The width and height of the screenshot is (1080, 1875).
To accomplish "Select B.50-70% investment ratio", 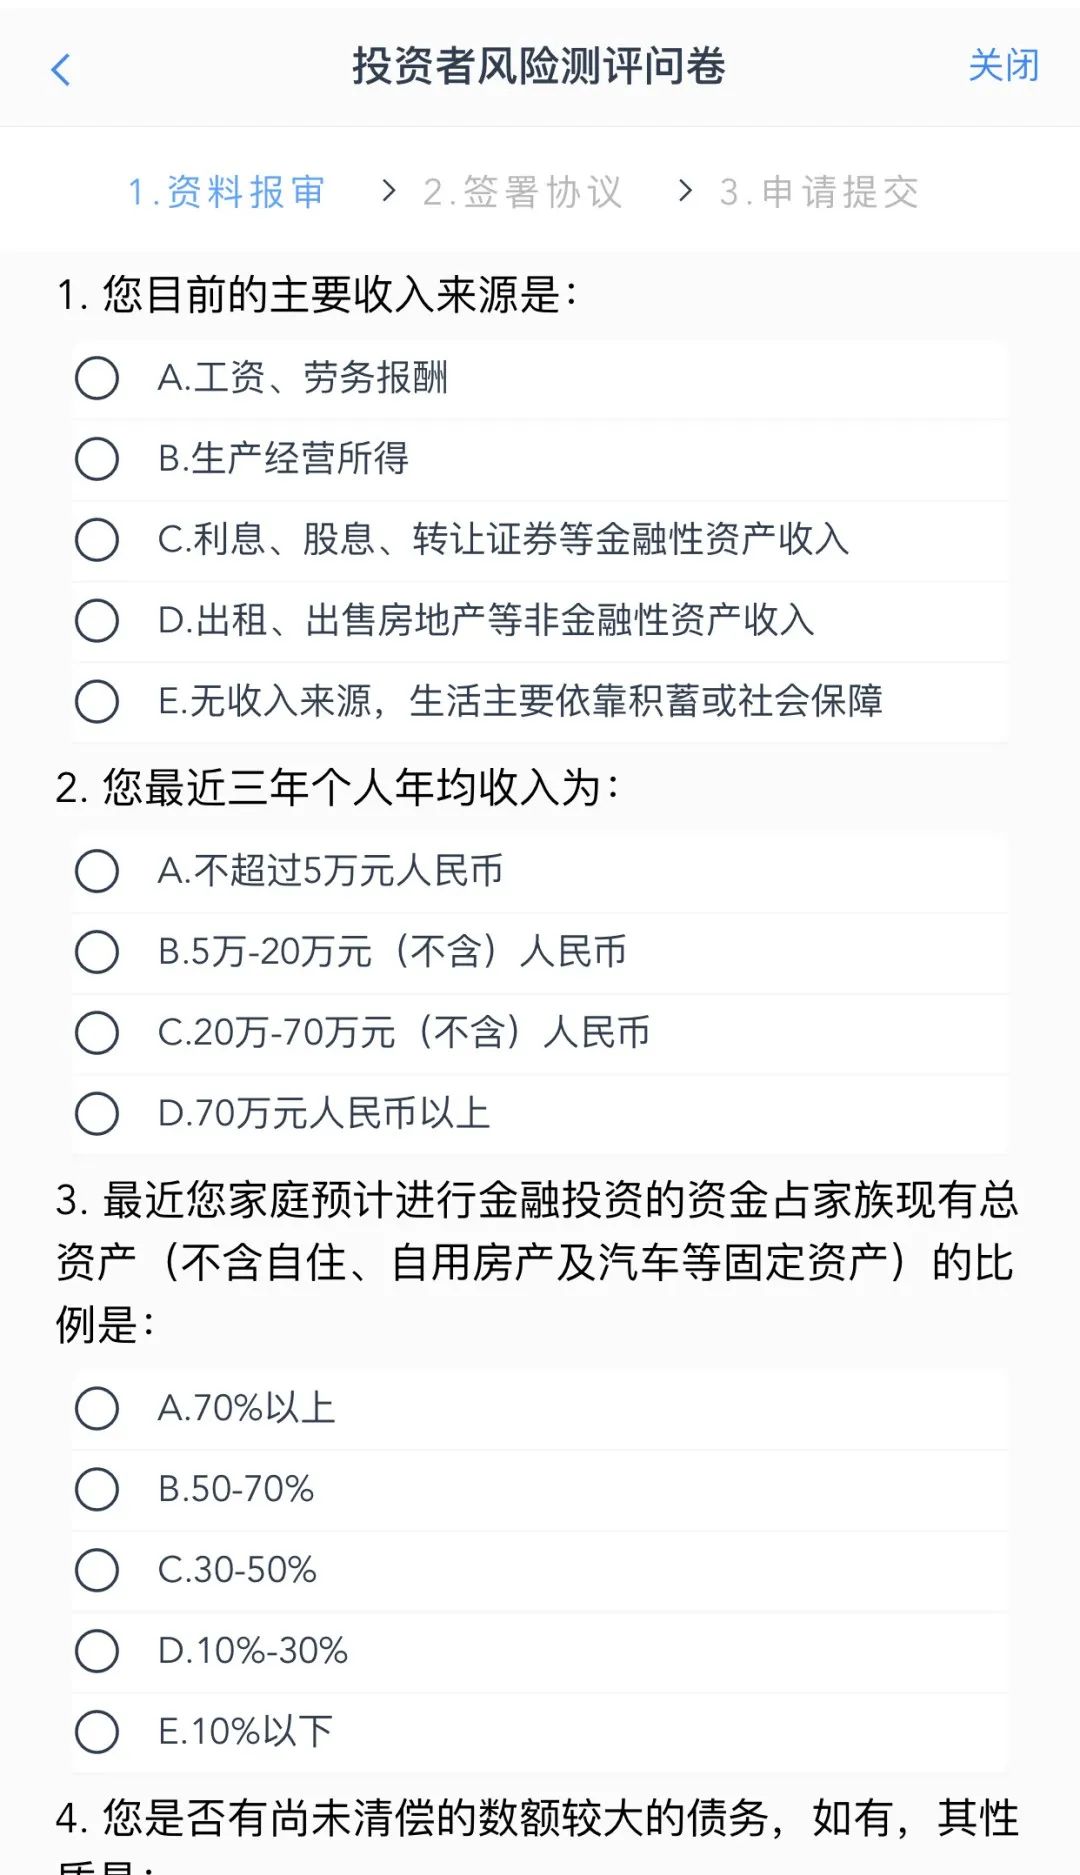I will [97, 1490].
